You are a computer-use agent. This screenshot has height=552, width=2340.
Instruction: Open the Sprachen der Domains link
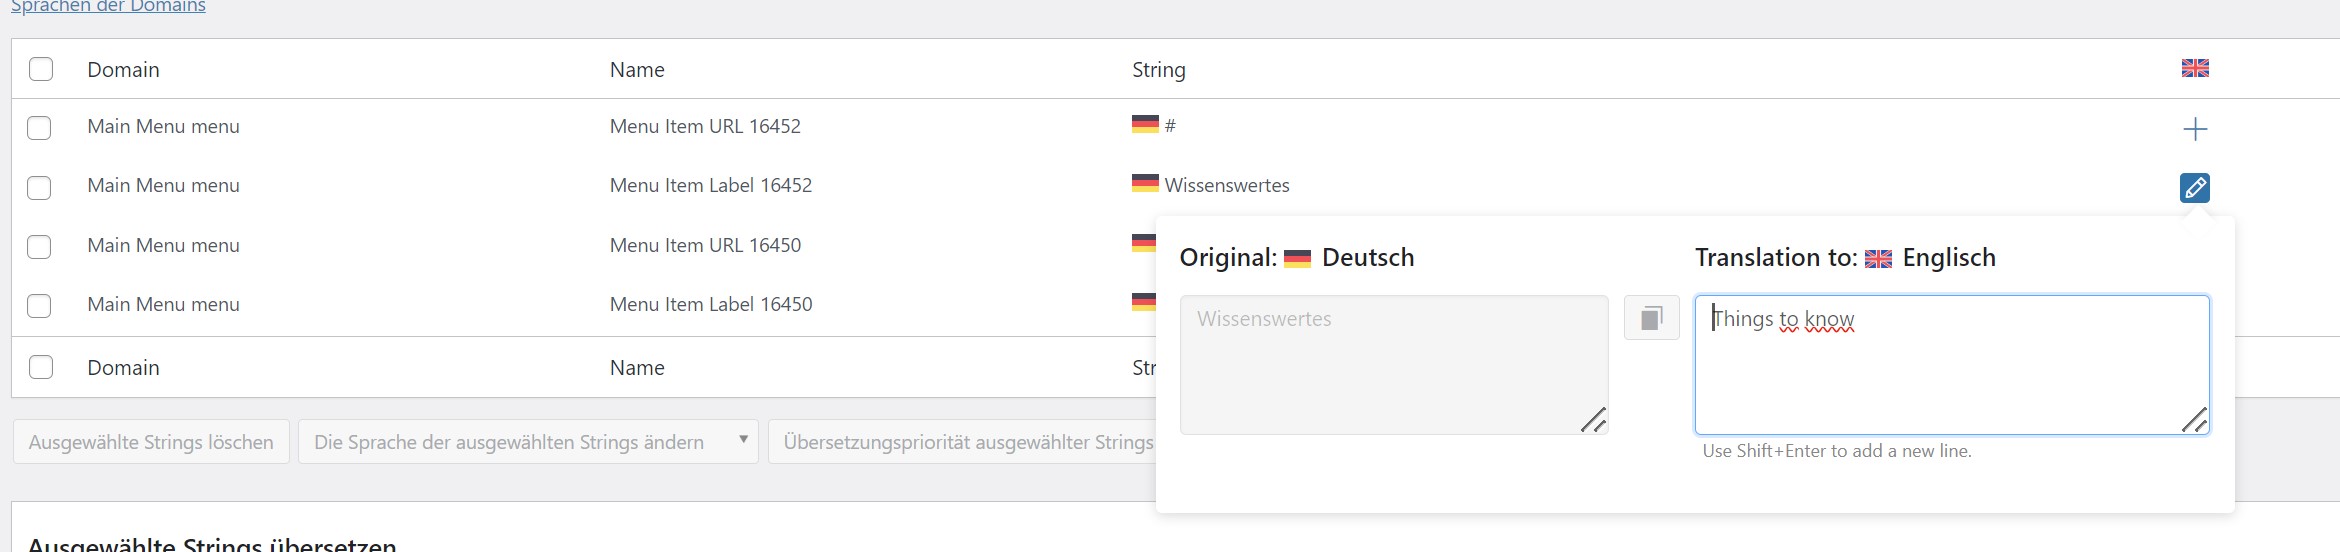tap(108, 7)
